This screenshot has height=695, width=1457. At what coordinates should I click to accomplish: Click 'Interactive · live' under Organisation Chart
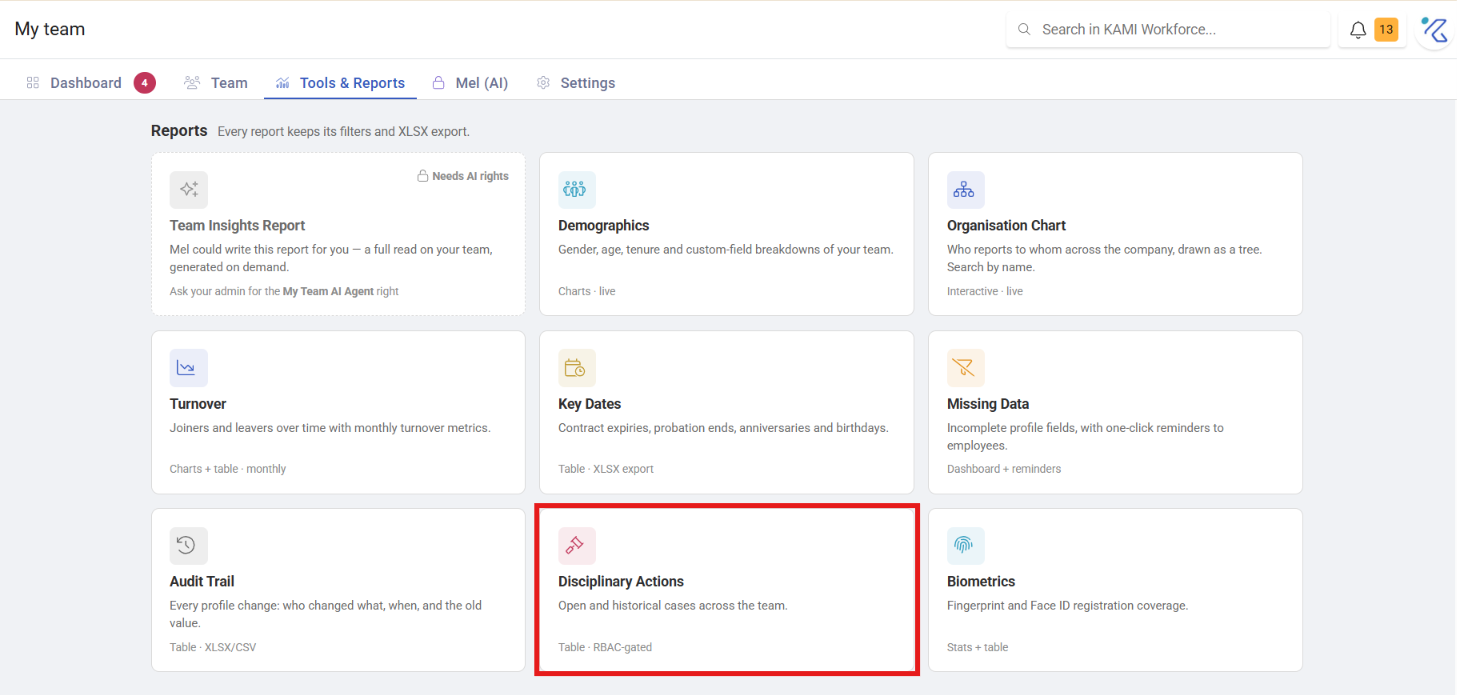pyautogui.click(x=985, y=291)
